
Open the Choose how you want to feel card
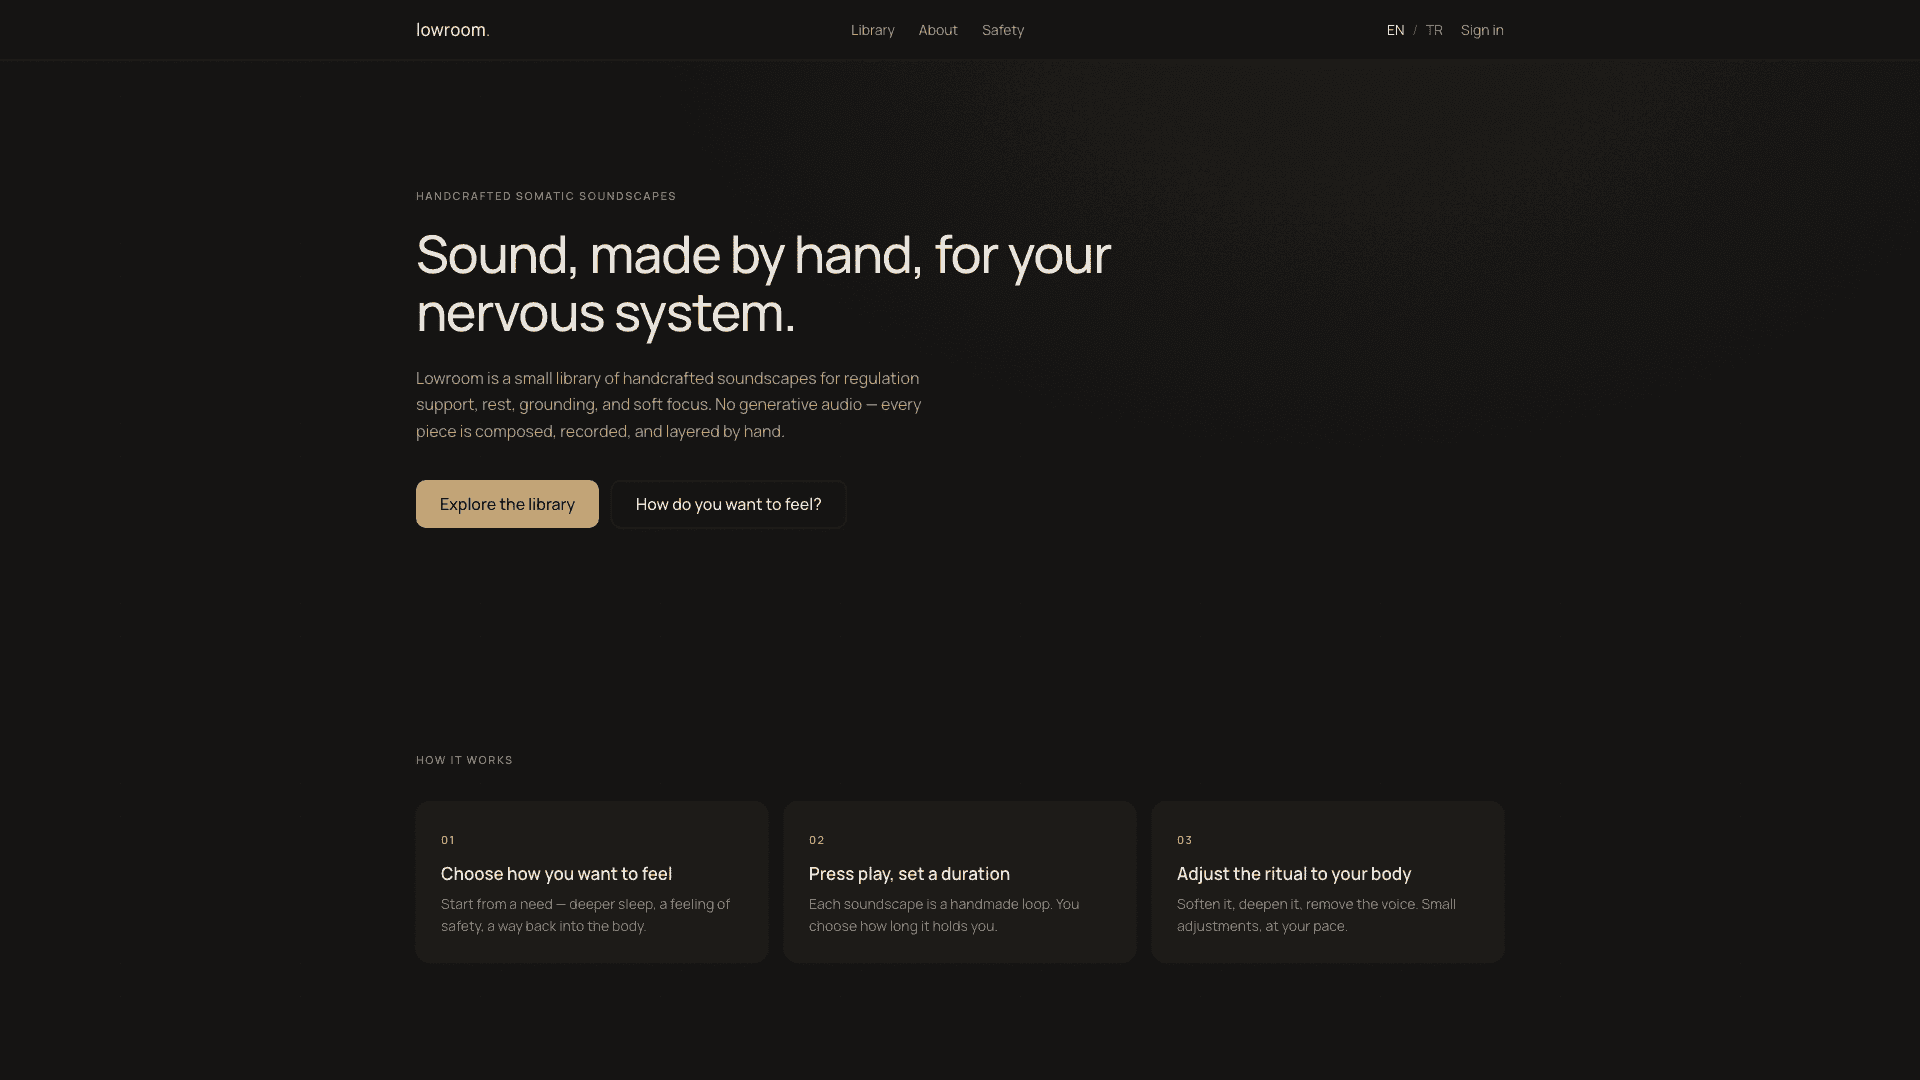(x=592, y=882)
